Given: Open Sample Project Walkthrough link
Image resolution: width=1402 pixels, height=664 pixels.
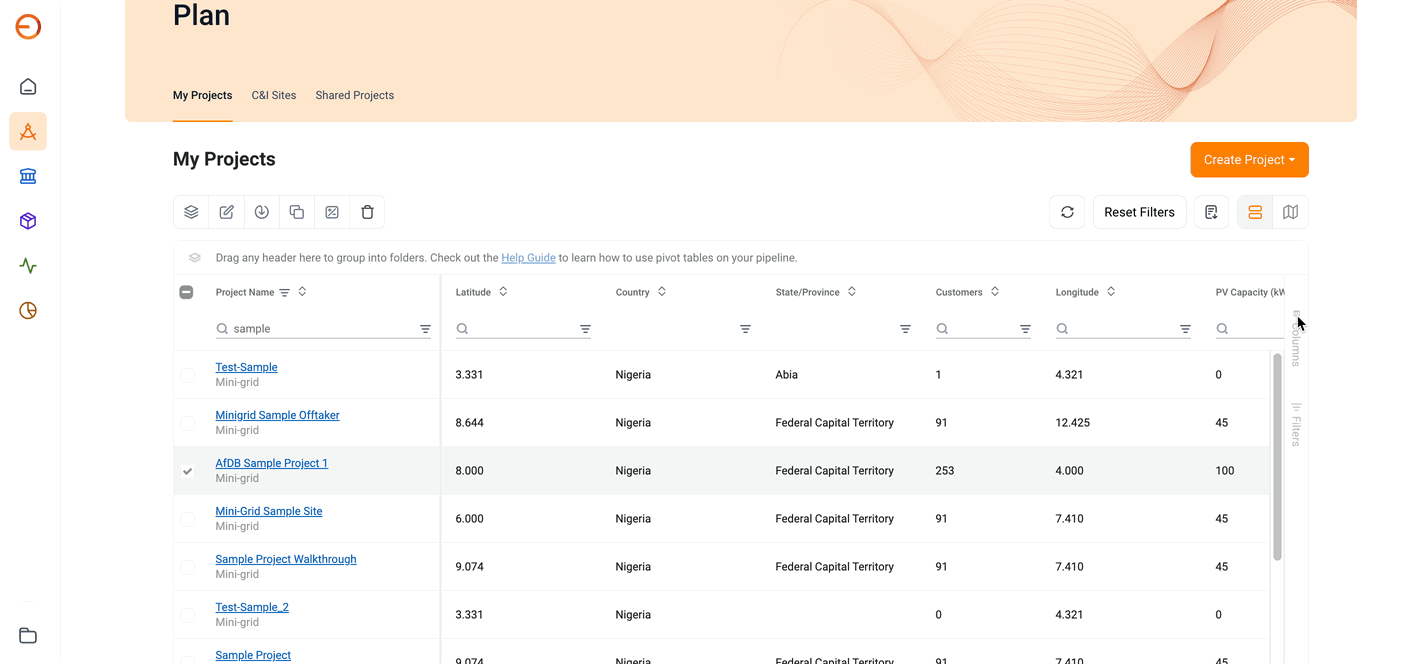Looking at the screenshot, I should [x=286, y=559].
